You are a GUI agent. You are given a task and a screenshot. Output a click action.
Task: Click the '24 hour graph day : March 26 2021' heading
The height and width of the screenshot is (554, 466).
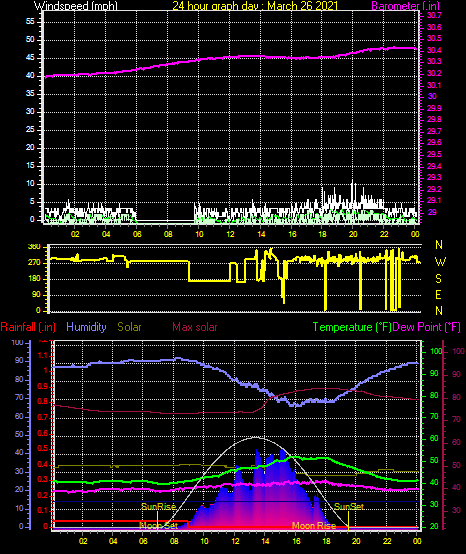(255, 5)
